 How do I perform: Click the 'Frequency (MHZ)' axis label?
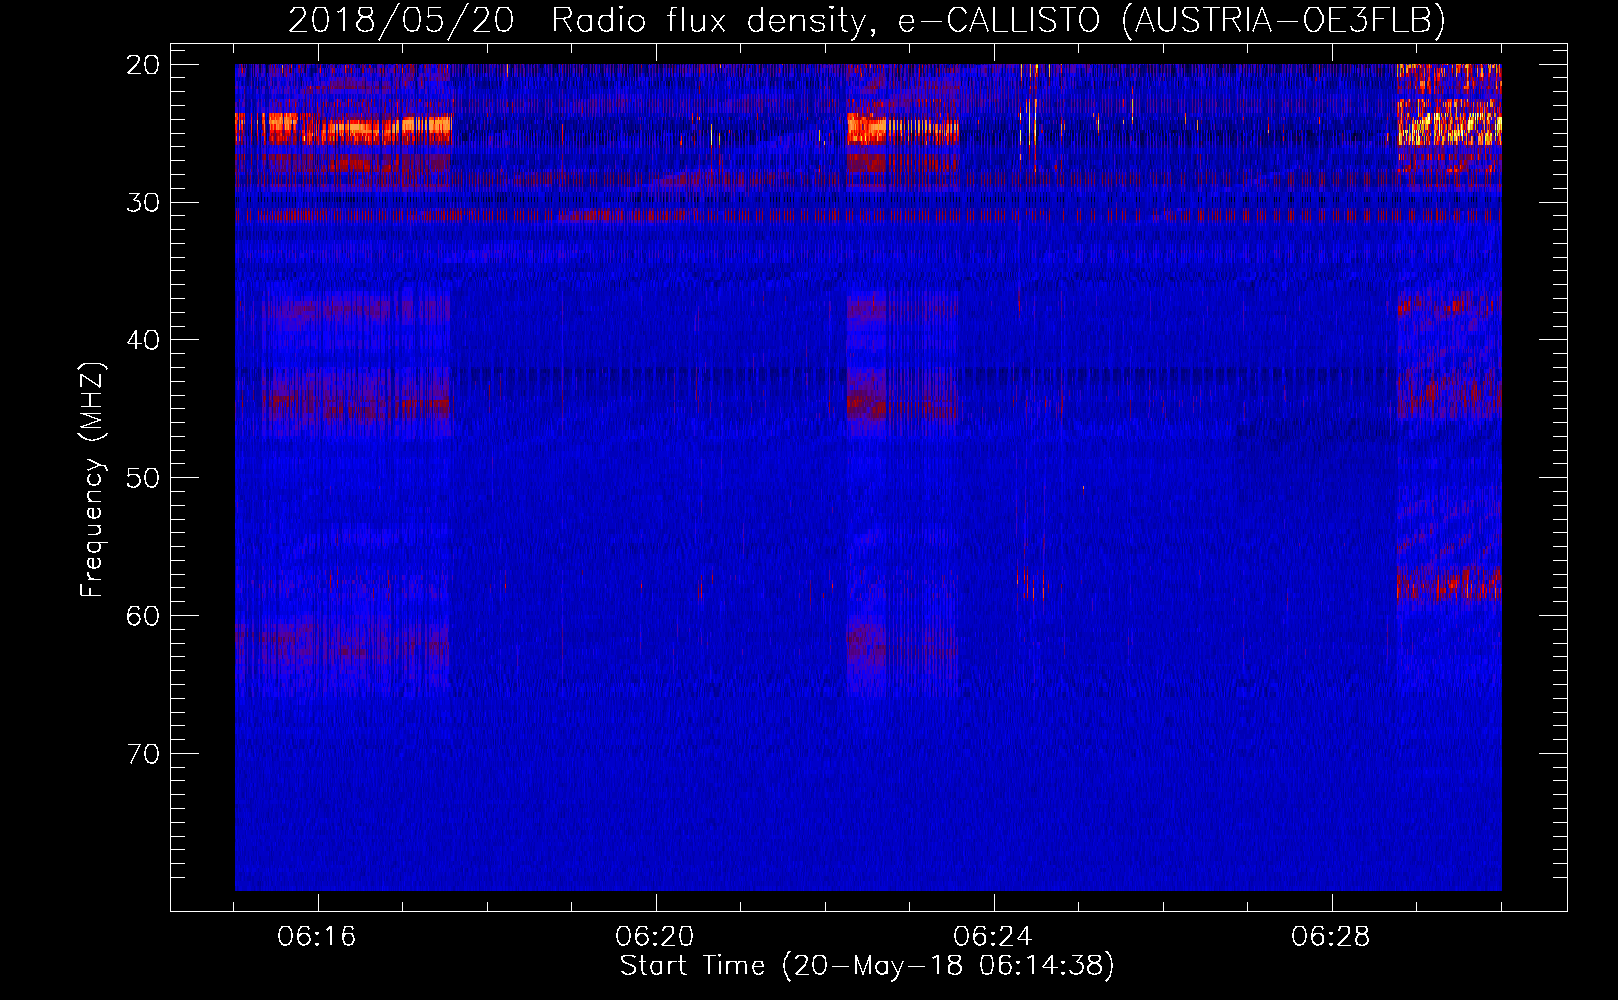(x=92, y=480)
